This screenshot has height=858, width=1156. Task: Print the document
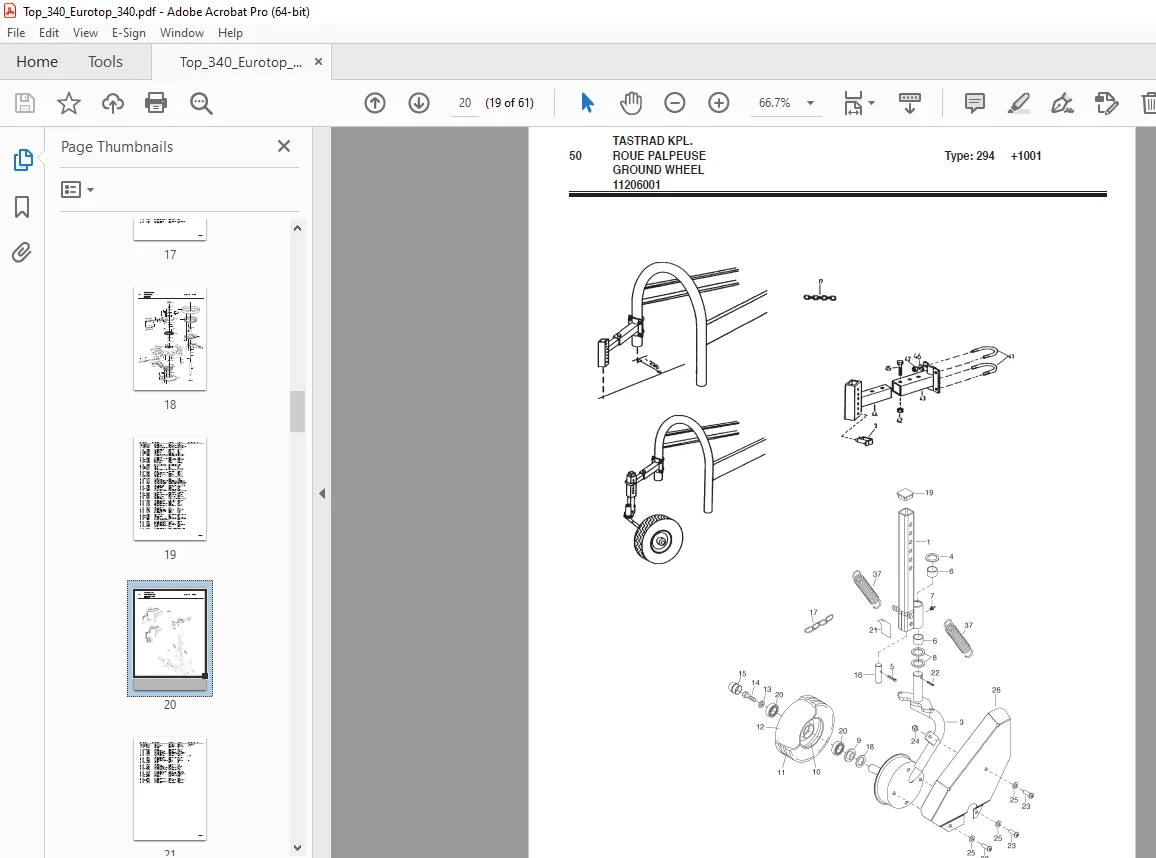(156, 103)
